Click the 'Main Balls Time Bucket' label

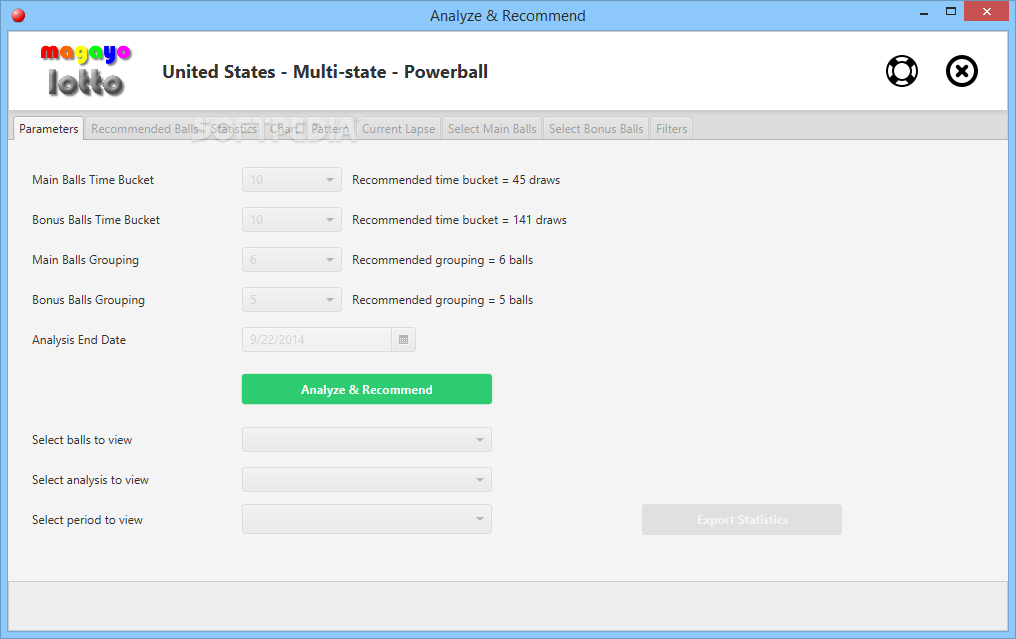click(x=93, y=180)
